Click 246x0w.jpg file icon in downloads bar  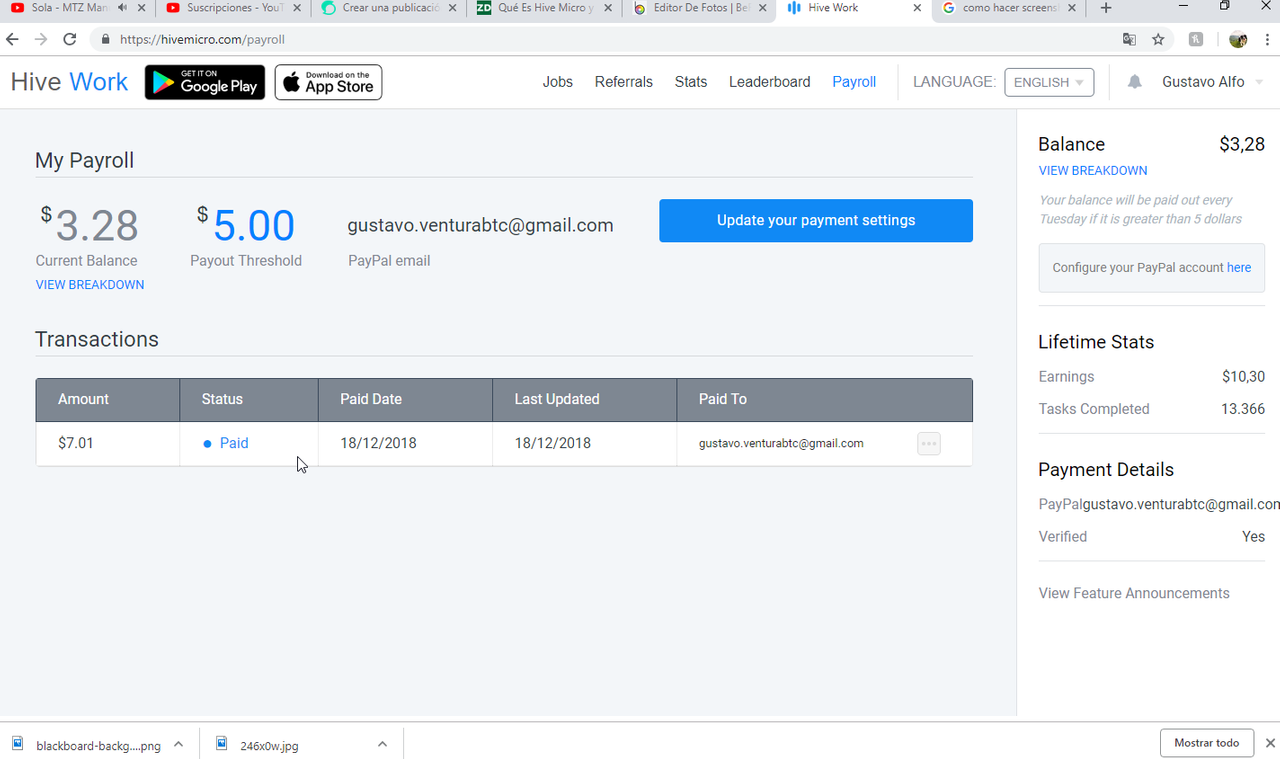(x=222, y=744)
